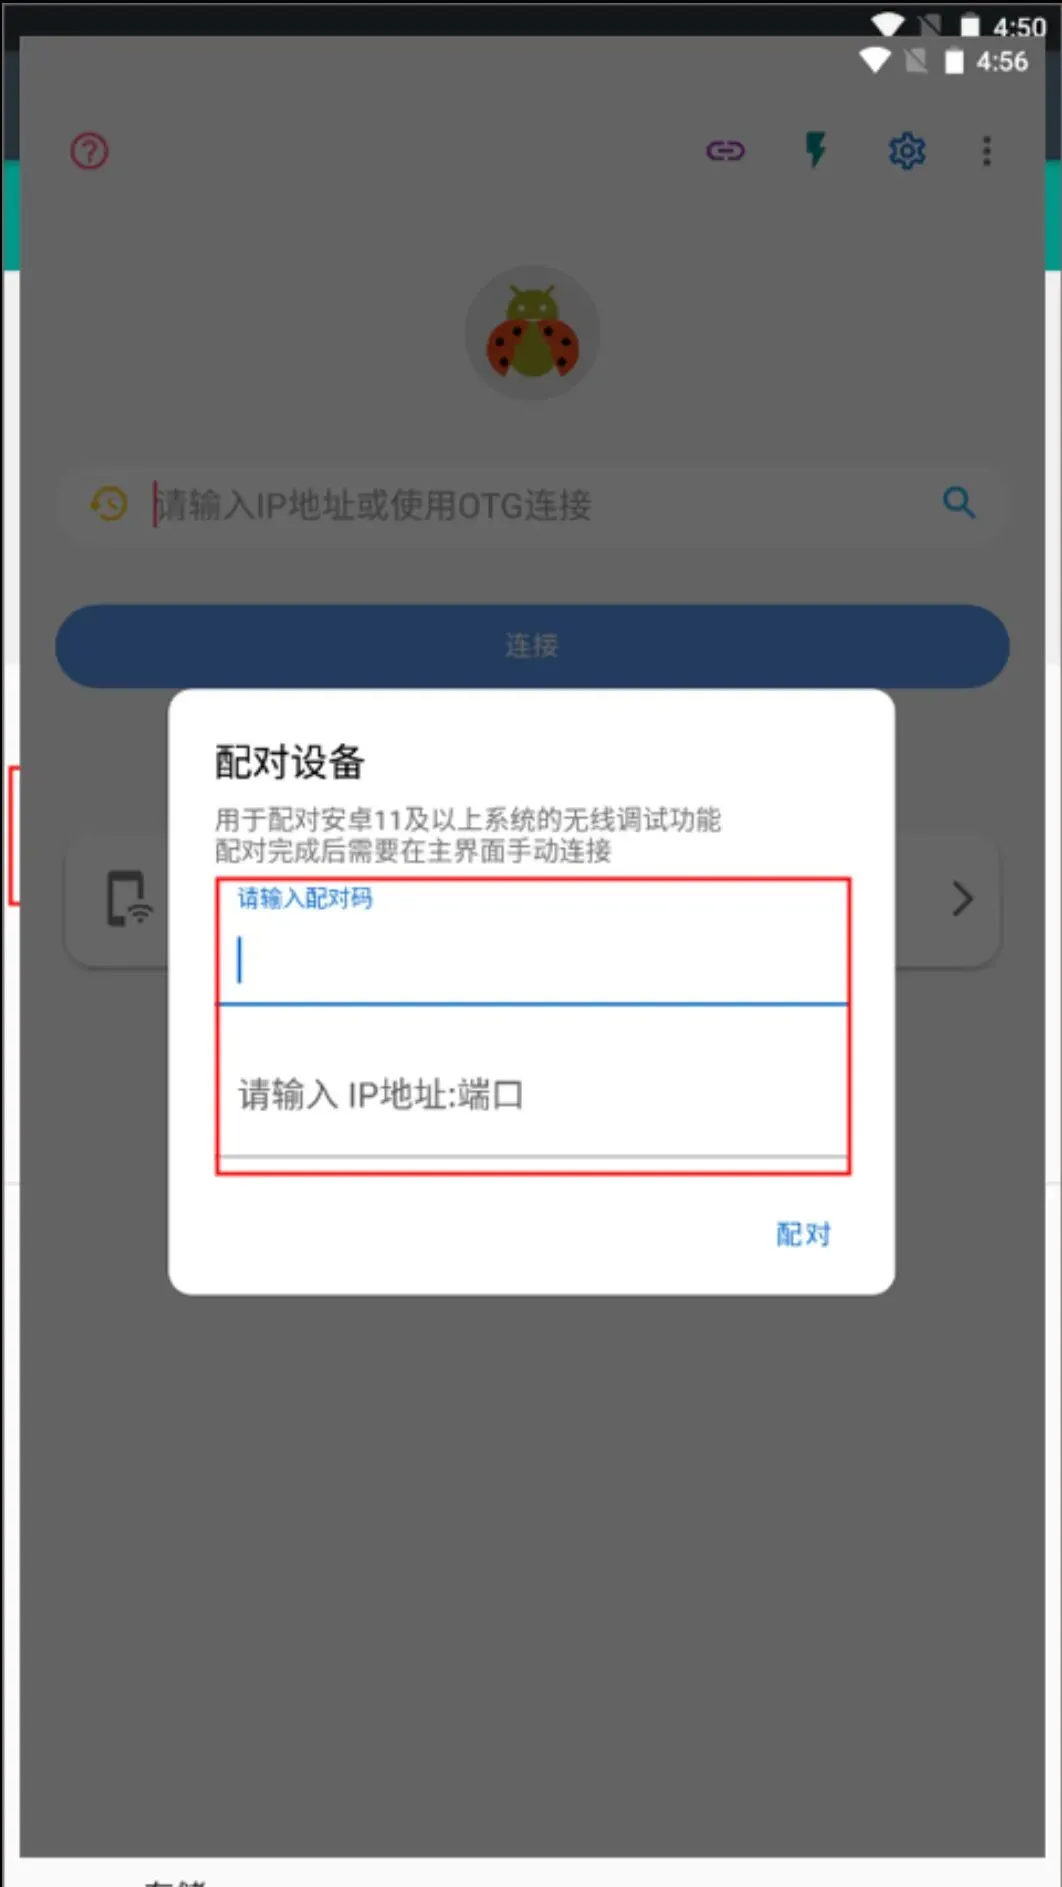Tap the 配对 pair button in dialog
The height and width of the screenshot is (1887, 1062).
803,1234
